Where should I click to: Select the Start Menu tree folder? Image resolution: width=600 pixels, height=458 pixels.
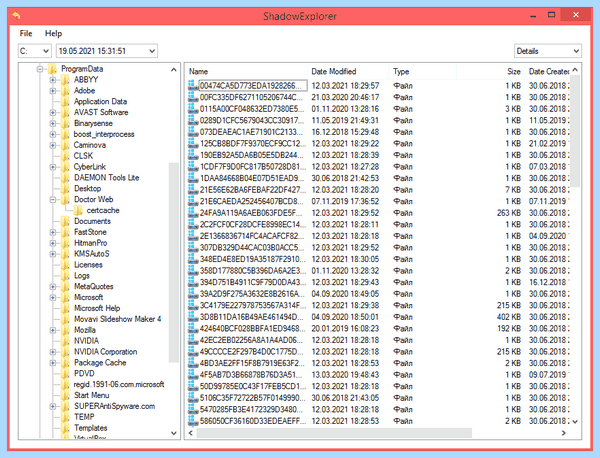click(91, 395)
